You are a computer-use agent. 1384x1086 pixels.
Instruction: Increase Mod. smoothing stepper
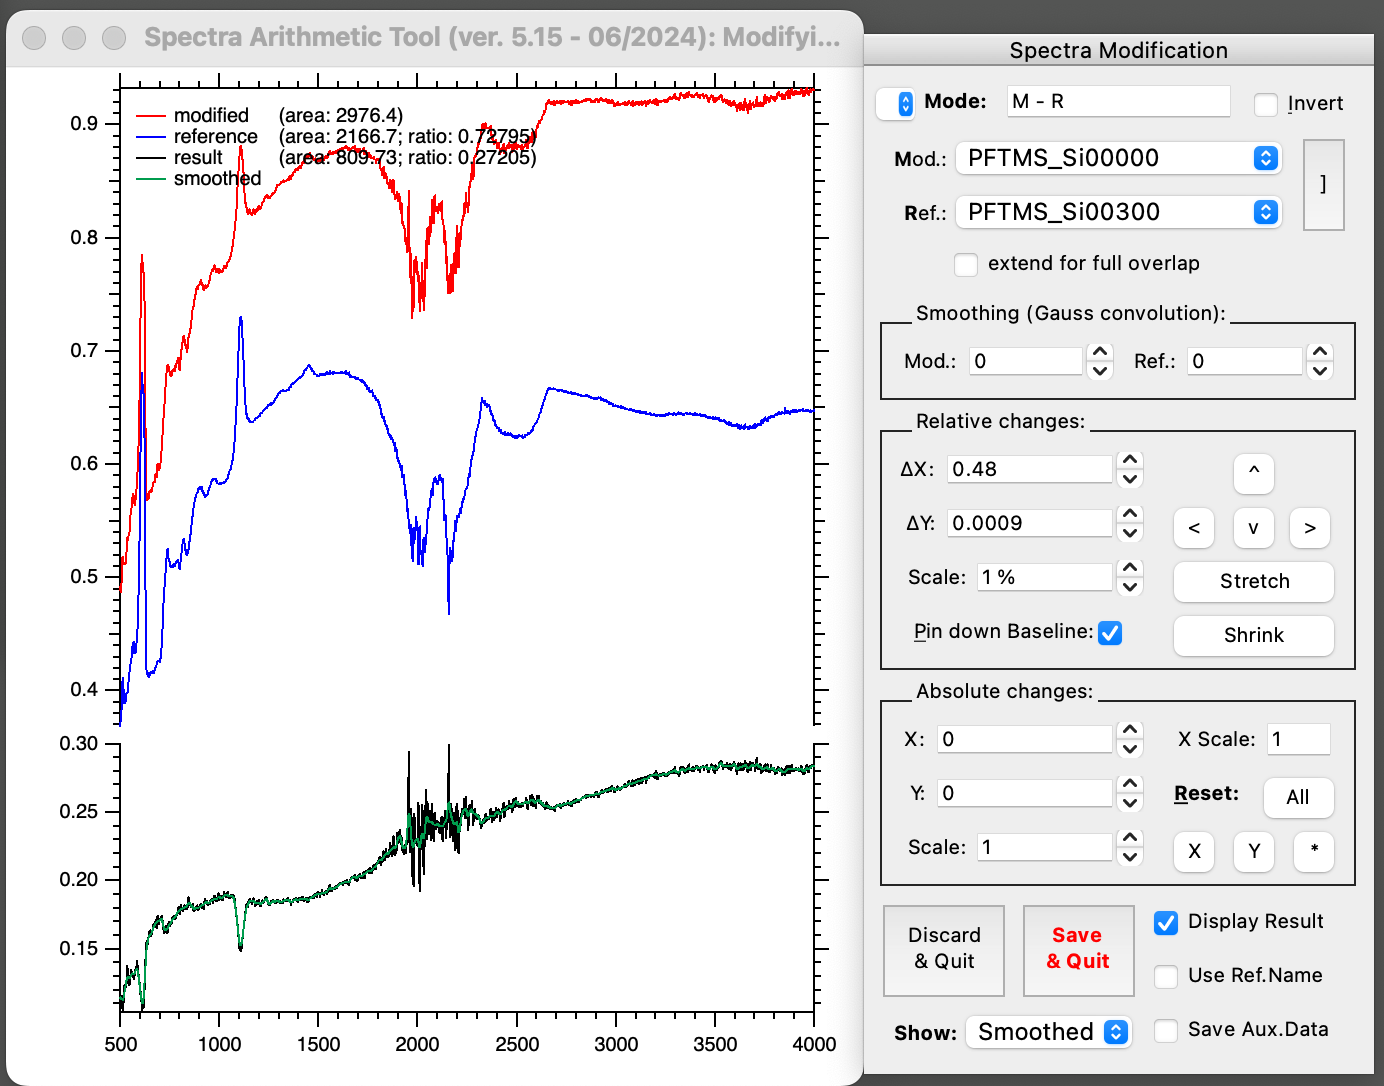pyautogui.click(x=1100, y=352)
